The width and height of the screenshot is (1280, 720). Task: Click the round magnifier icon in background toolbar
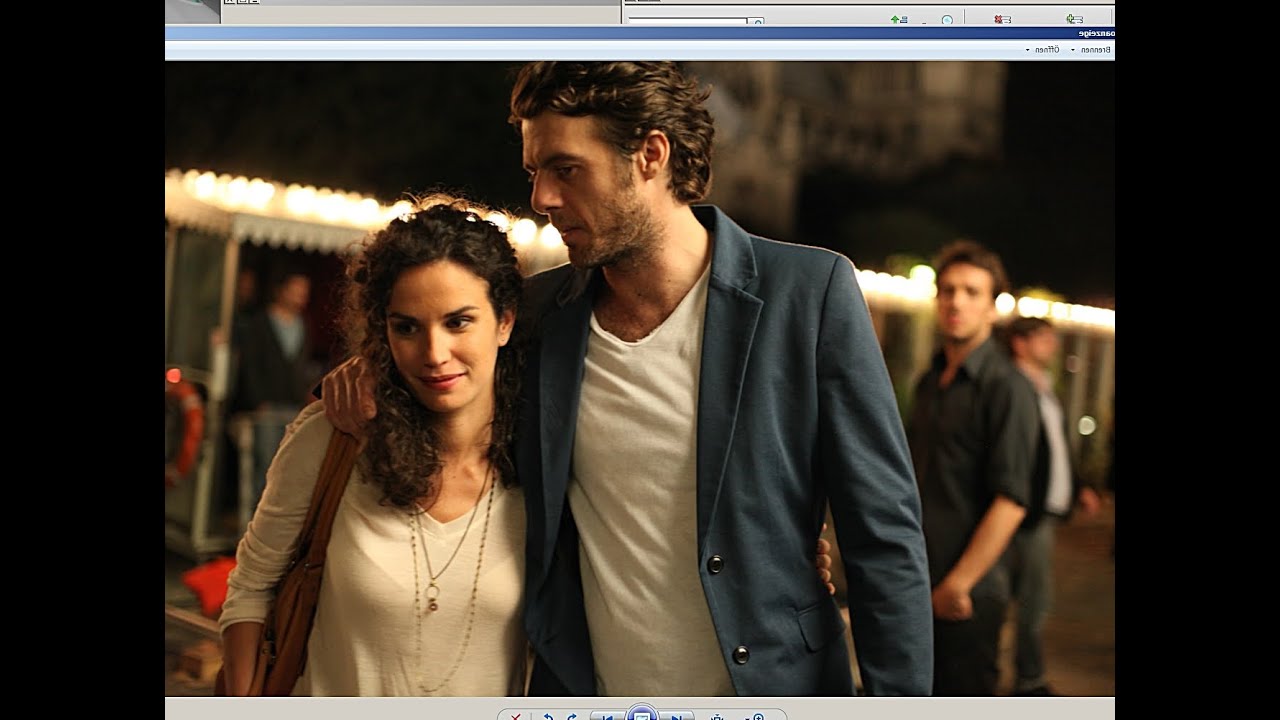point(947,20)
